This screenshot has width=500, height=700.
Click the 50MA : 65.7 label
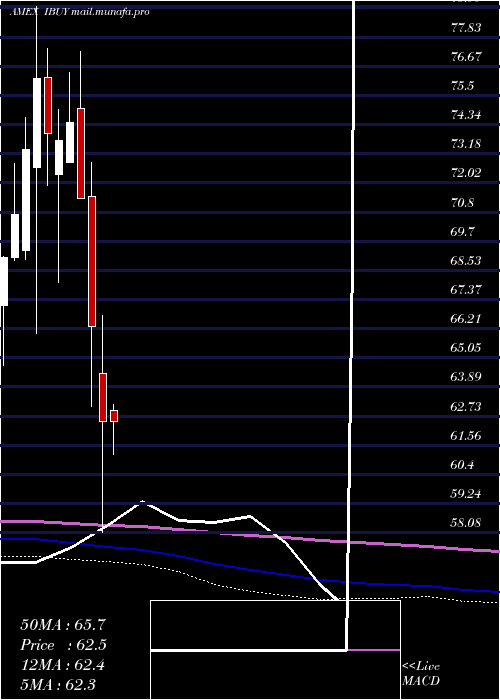pos(63,625)
